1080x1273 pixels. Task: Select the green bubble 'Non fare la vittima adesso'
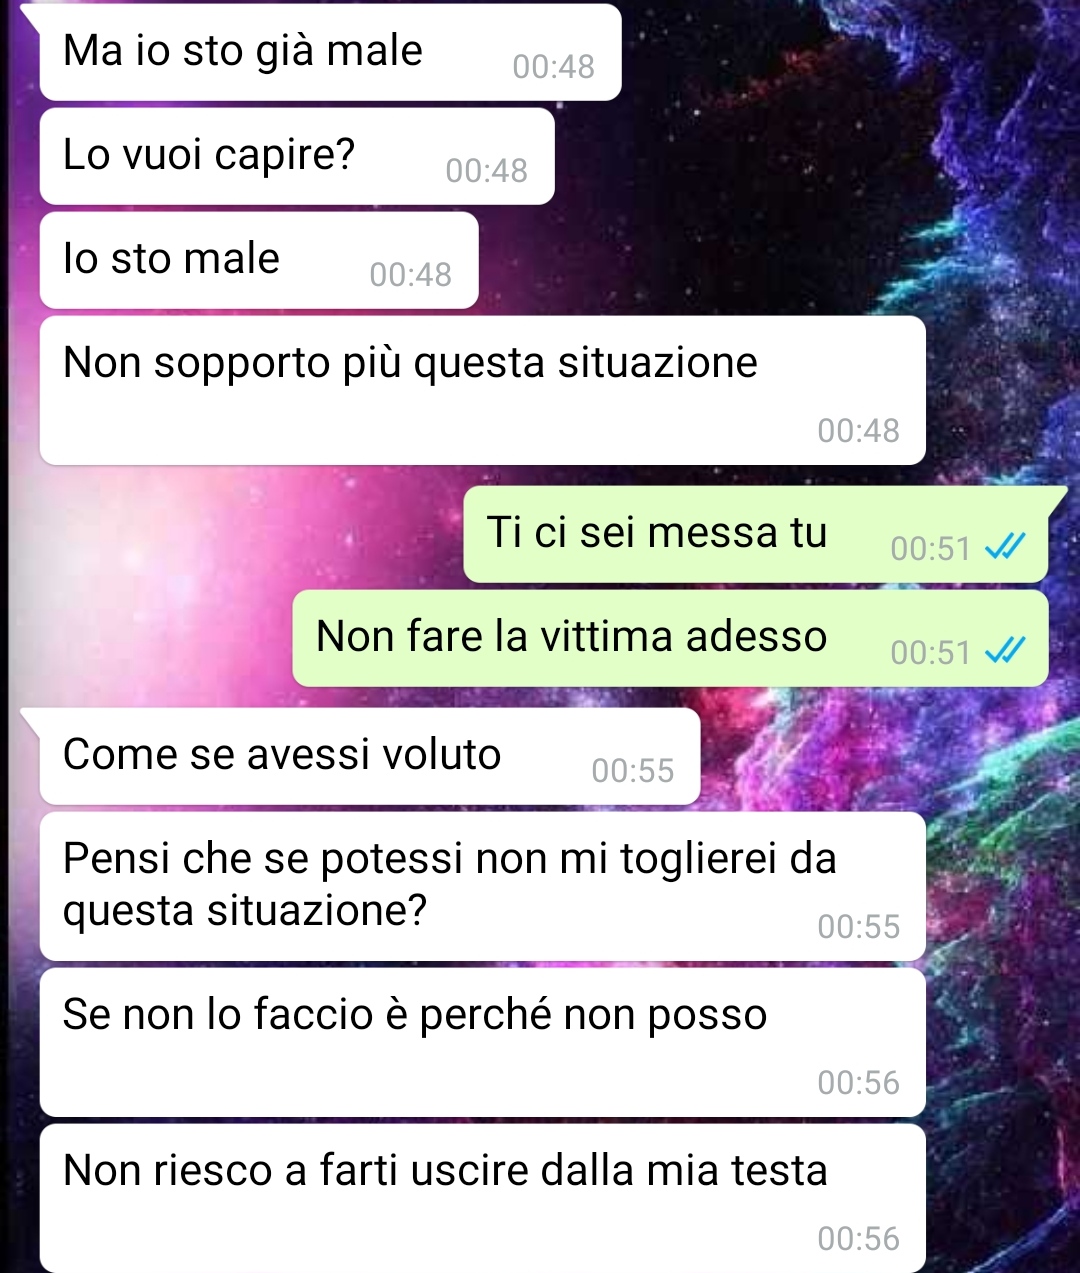[670, 638]
